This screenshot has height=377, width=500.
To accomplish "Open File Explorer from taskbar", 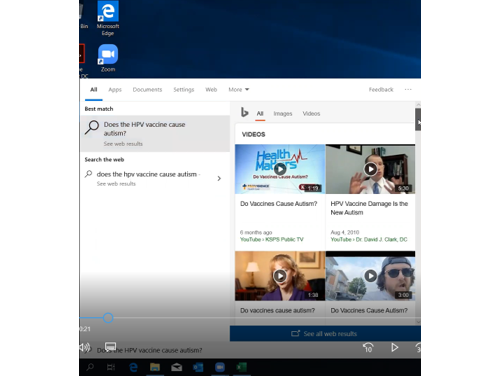I will click(155, 367).
